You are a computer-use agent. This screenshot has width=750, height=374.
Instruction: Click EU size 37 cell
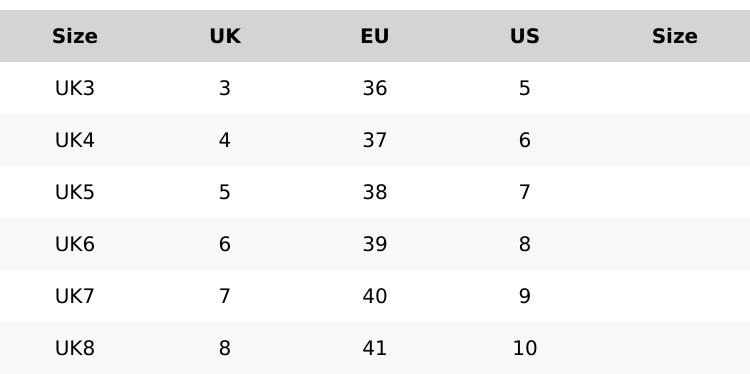375,140
